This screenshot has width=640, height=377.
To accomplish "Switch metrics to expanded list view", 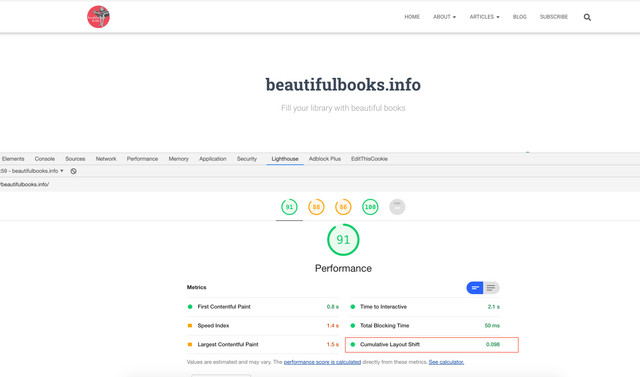I will point(491,288).
